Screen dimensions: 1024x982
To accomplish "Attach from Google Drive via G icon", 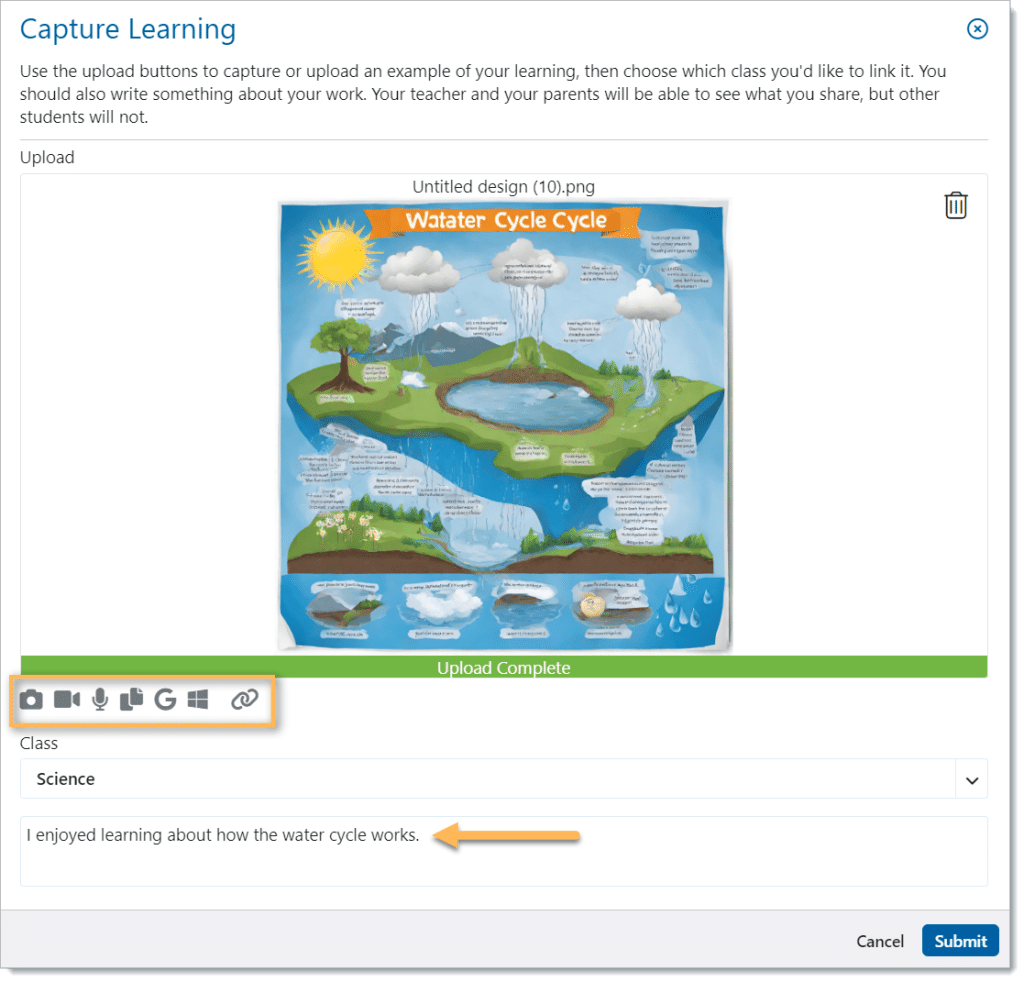I will point(165,700).
